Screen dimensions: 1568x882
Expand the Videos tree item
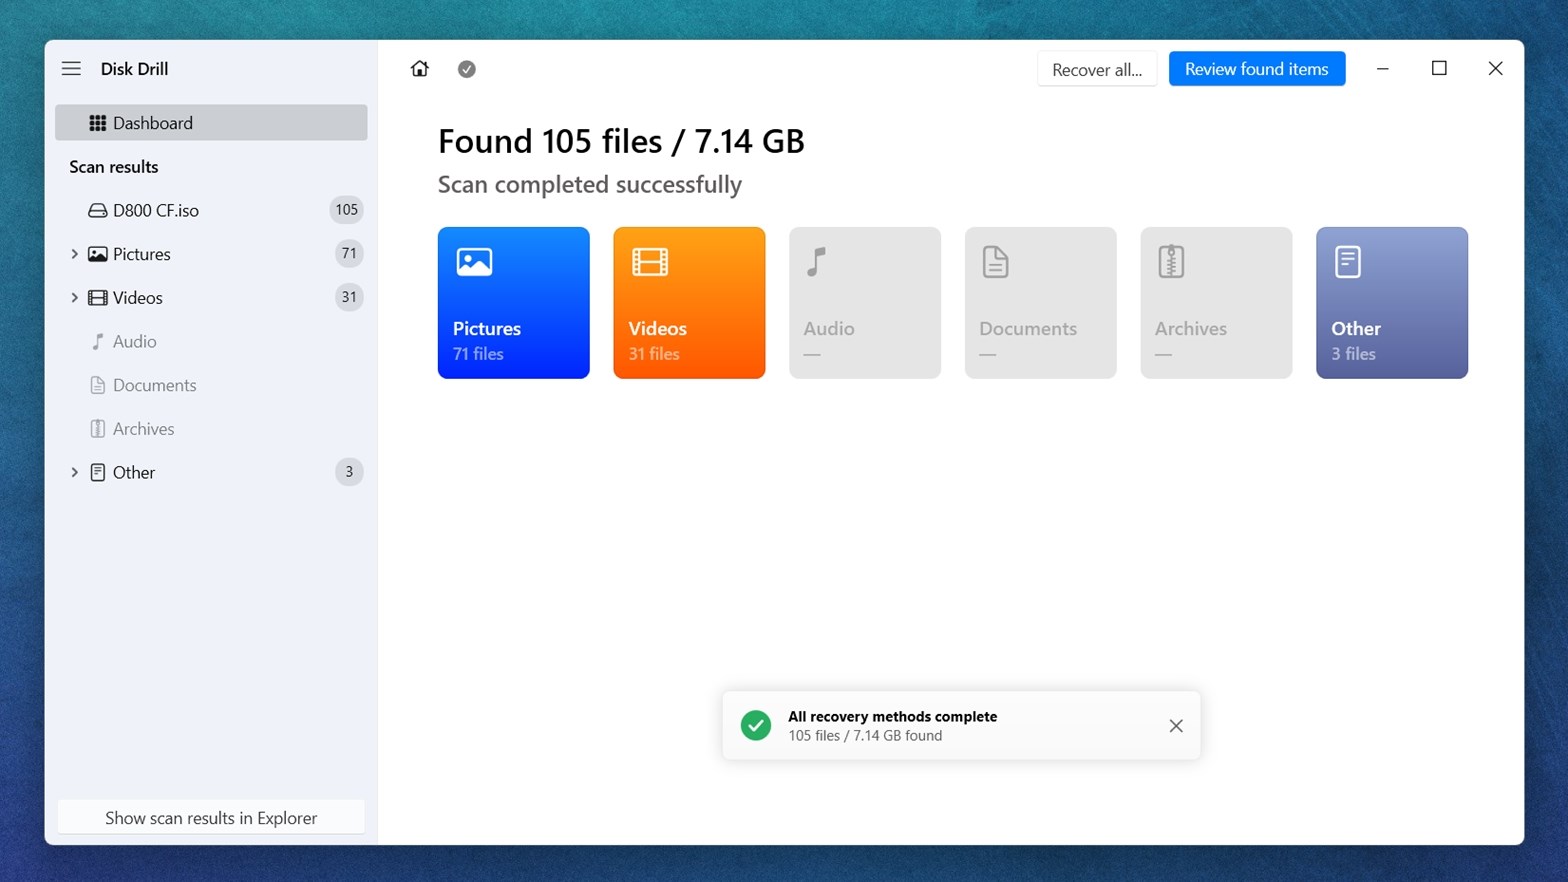(74, 298)
